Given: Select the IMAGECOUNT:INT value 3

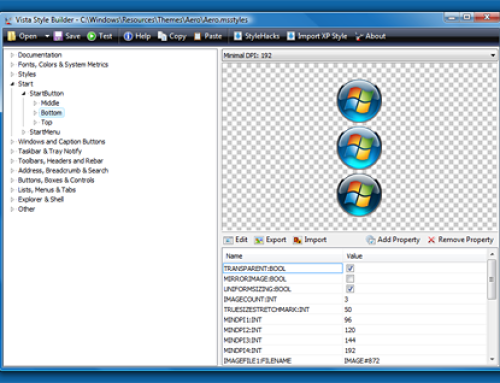Looking at the screenshot, I should 346,299.
